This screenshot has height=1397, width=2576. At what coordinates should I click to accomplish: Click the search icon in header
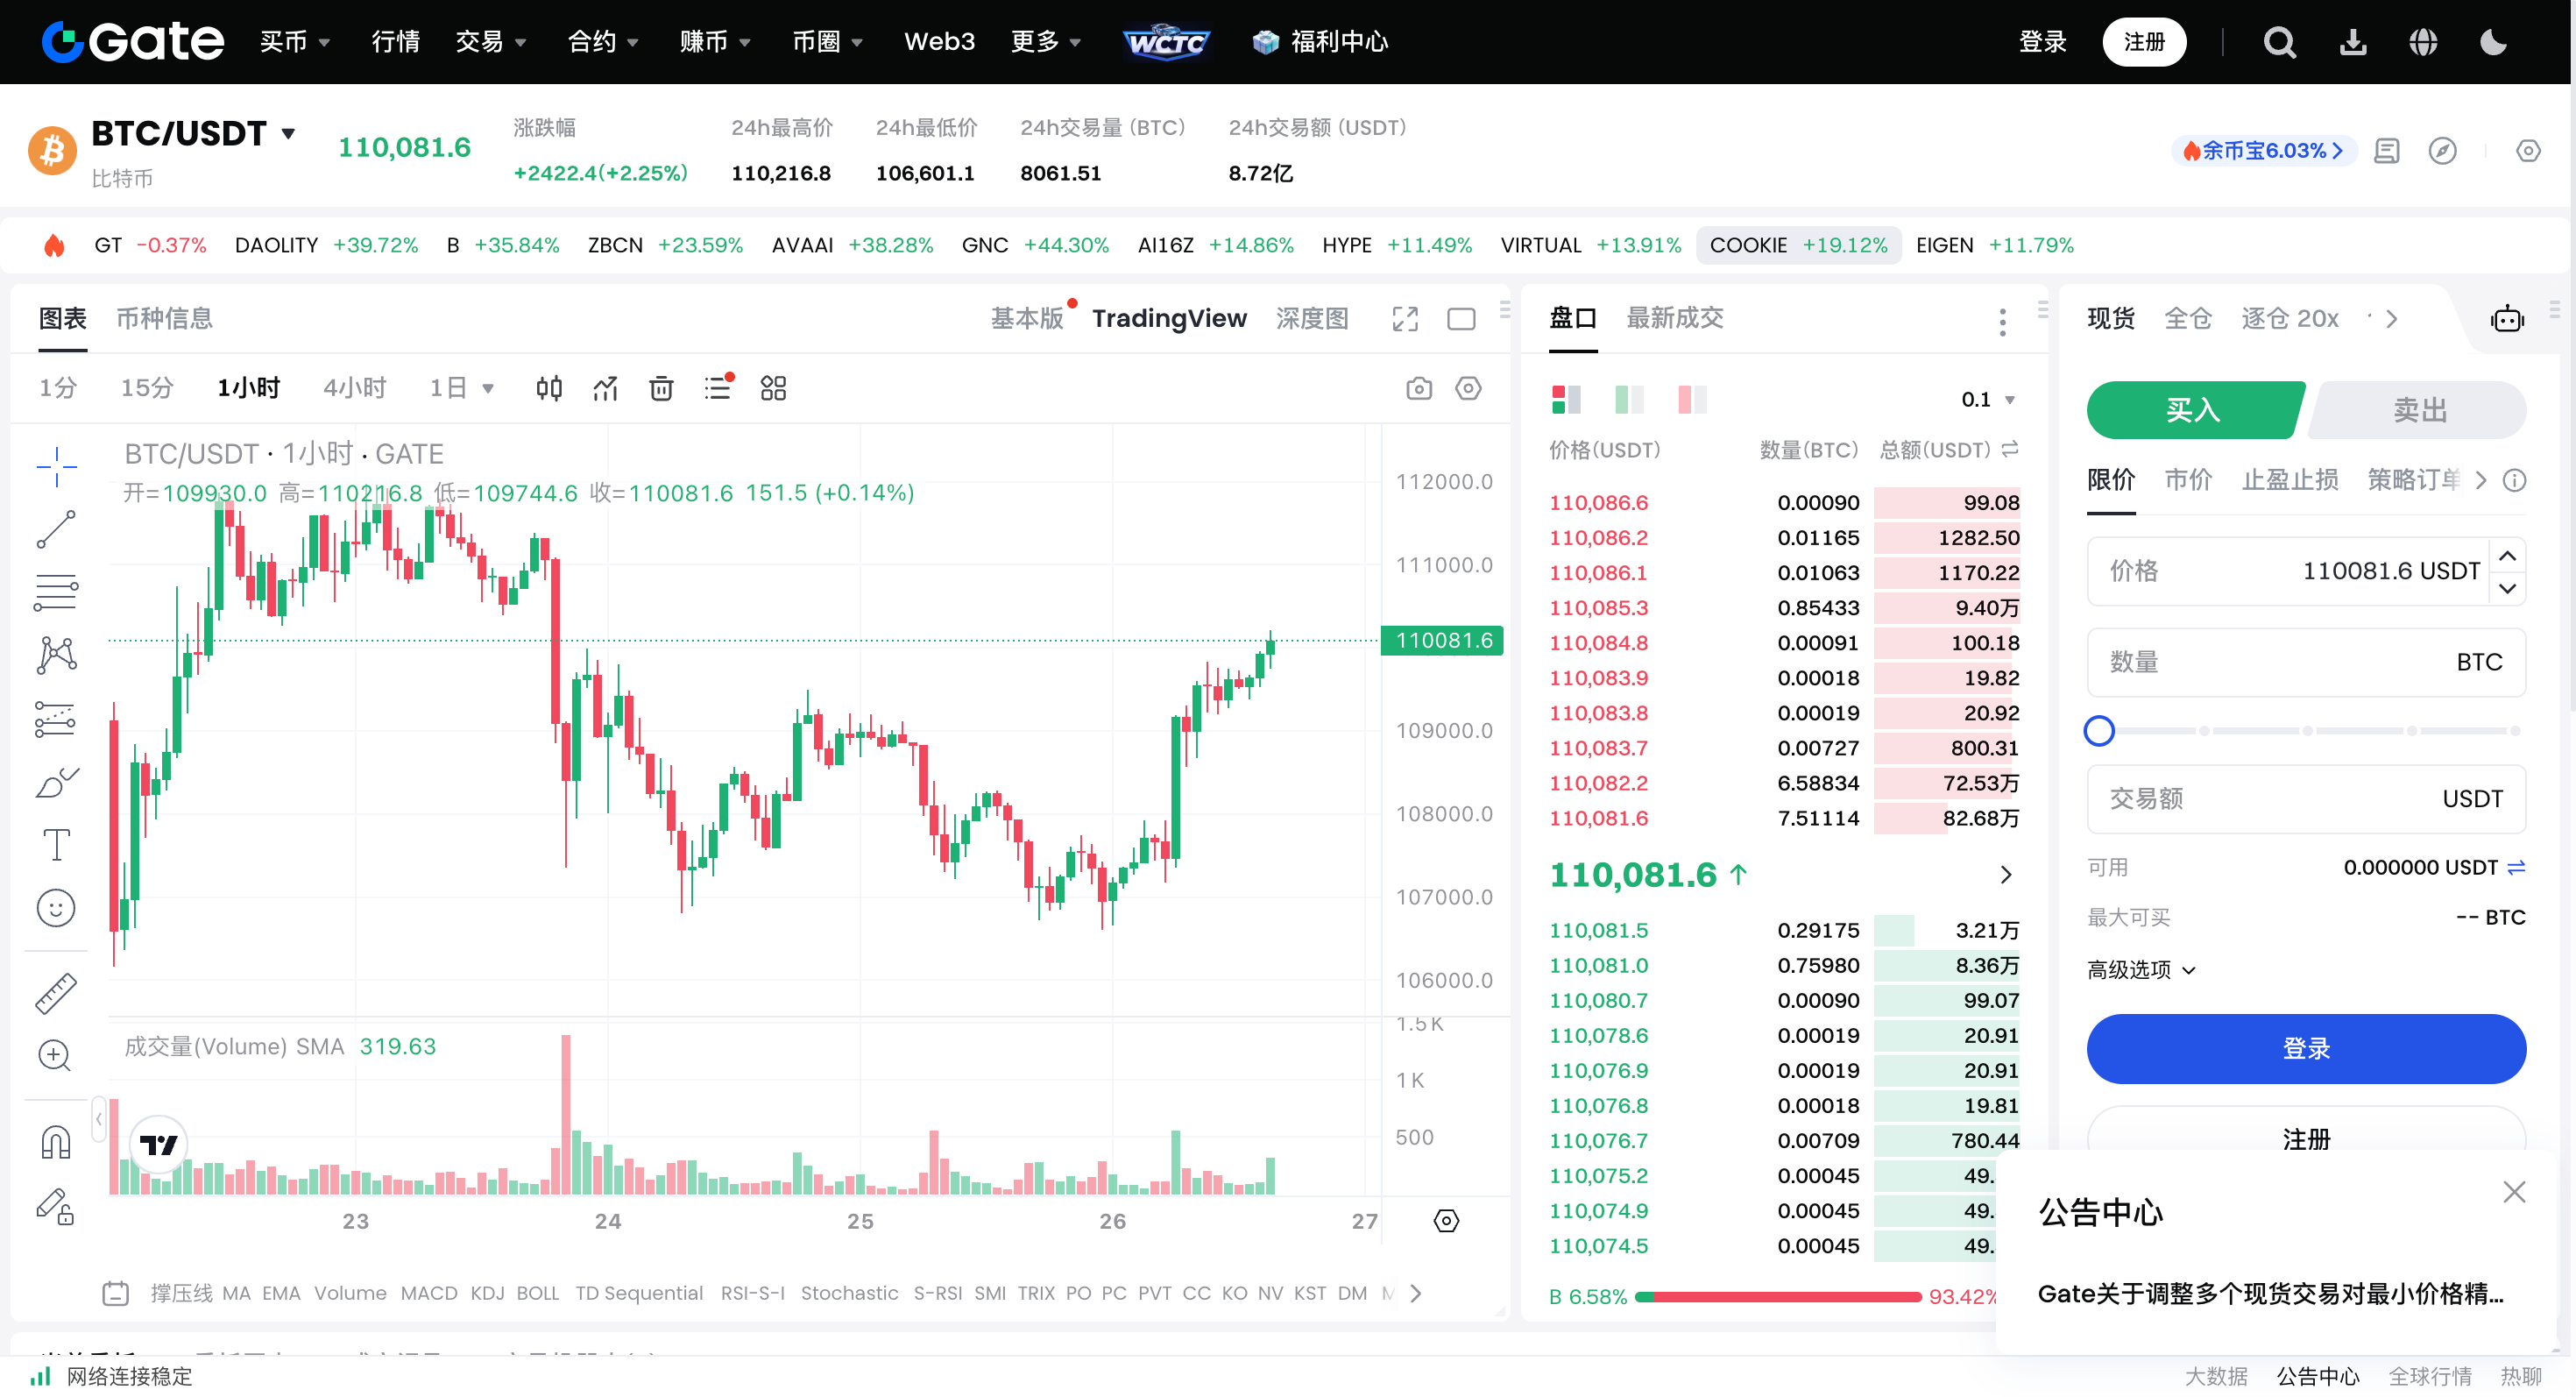(x=2279, y=42)
